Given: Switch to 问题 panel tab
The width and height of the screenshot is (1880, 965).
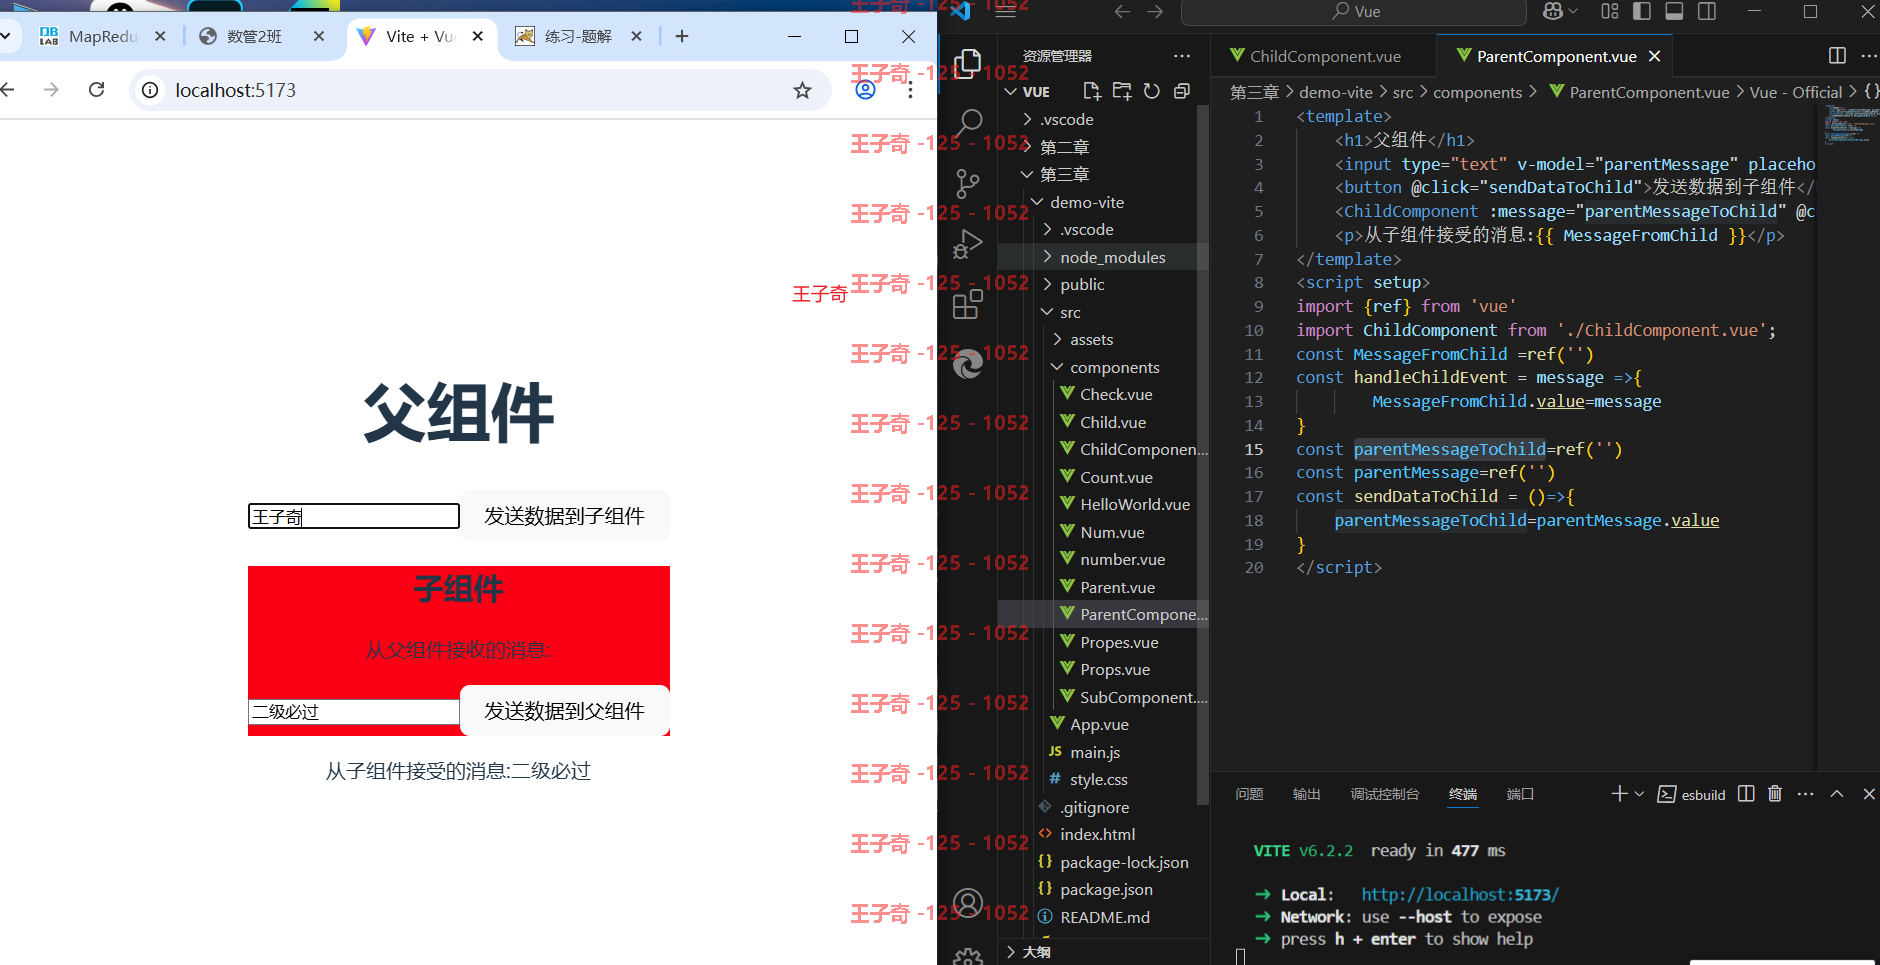Looking at the screenshot, I should (x=1249, y=794).
